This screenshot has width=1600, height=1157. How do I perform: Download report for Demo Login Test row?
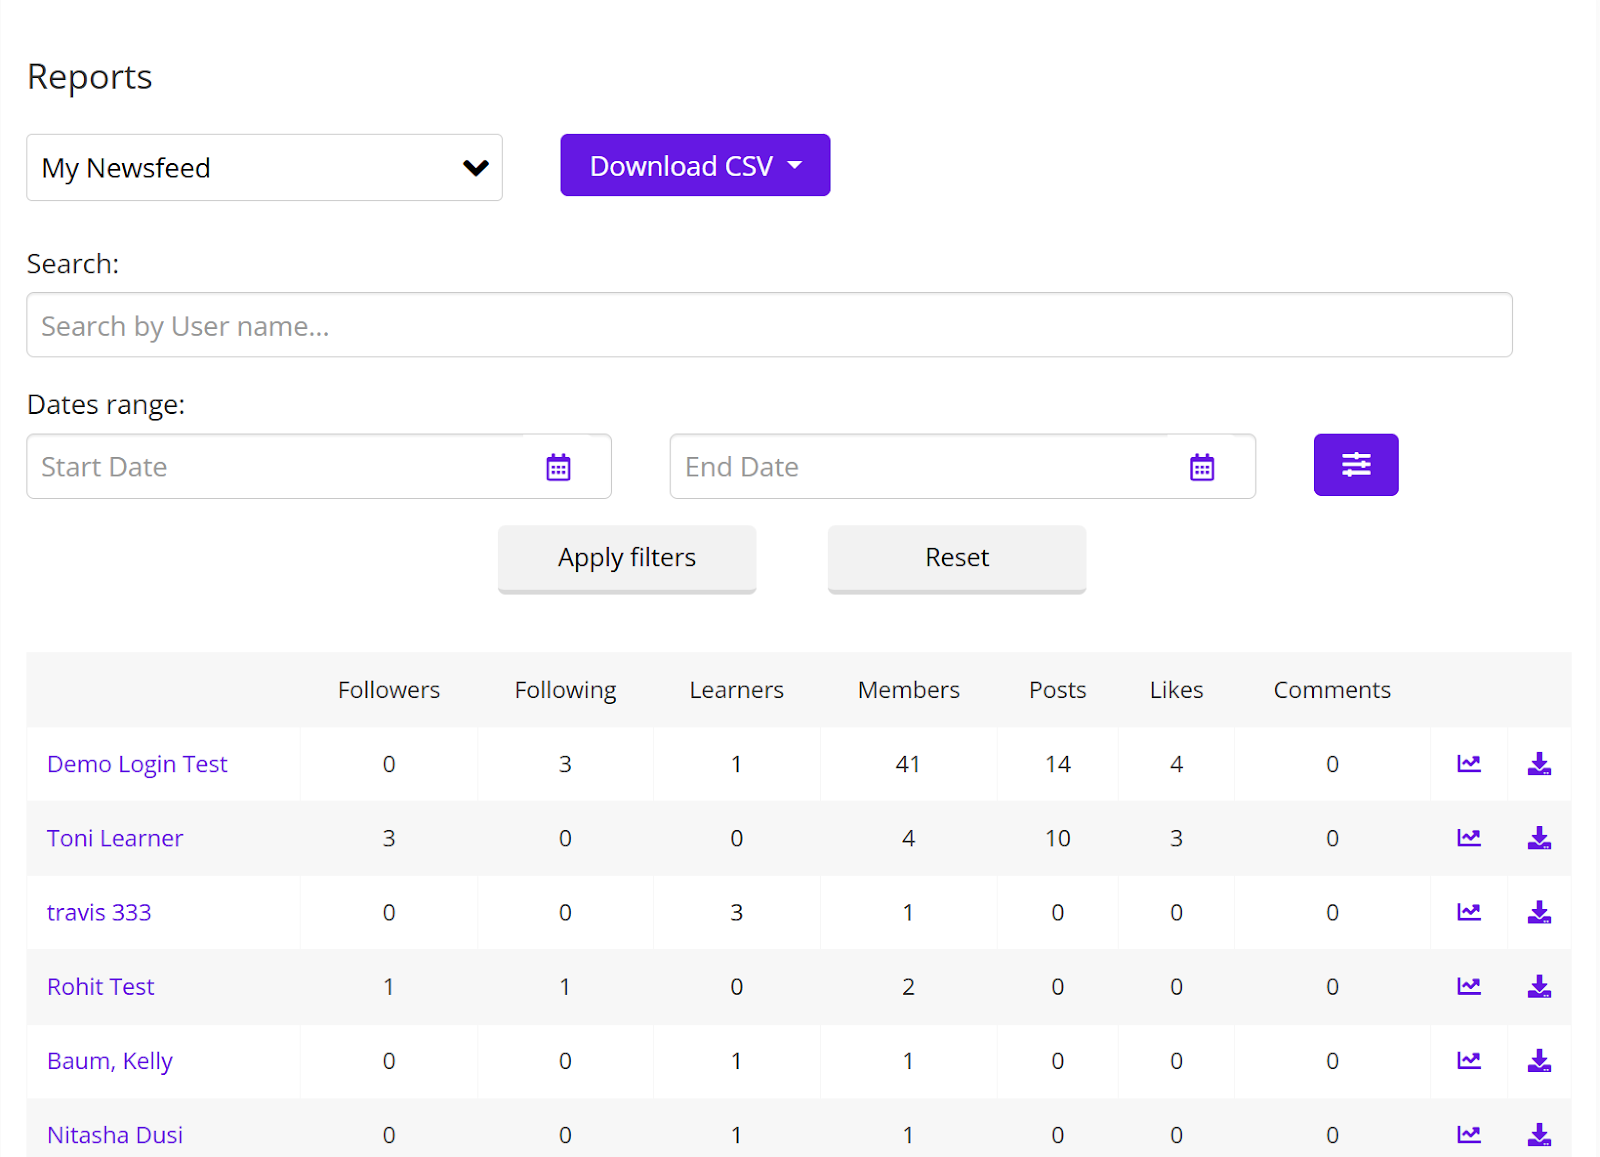point(1539,764)
